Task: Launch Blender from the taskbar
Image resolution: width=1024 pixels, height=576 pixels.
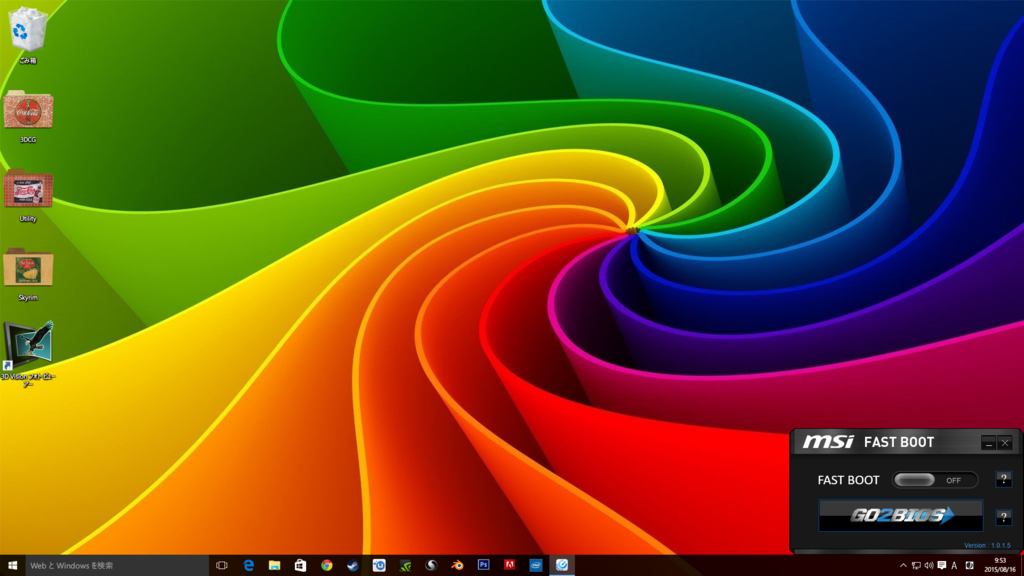Action: point(457,565)
